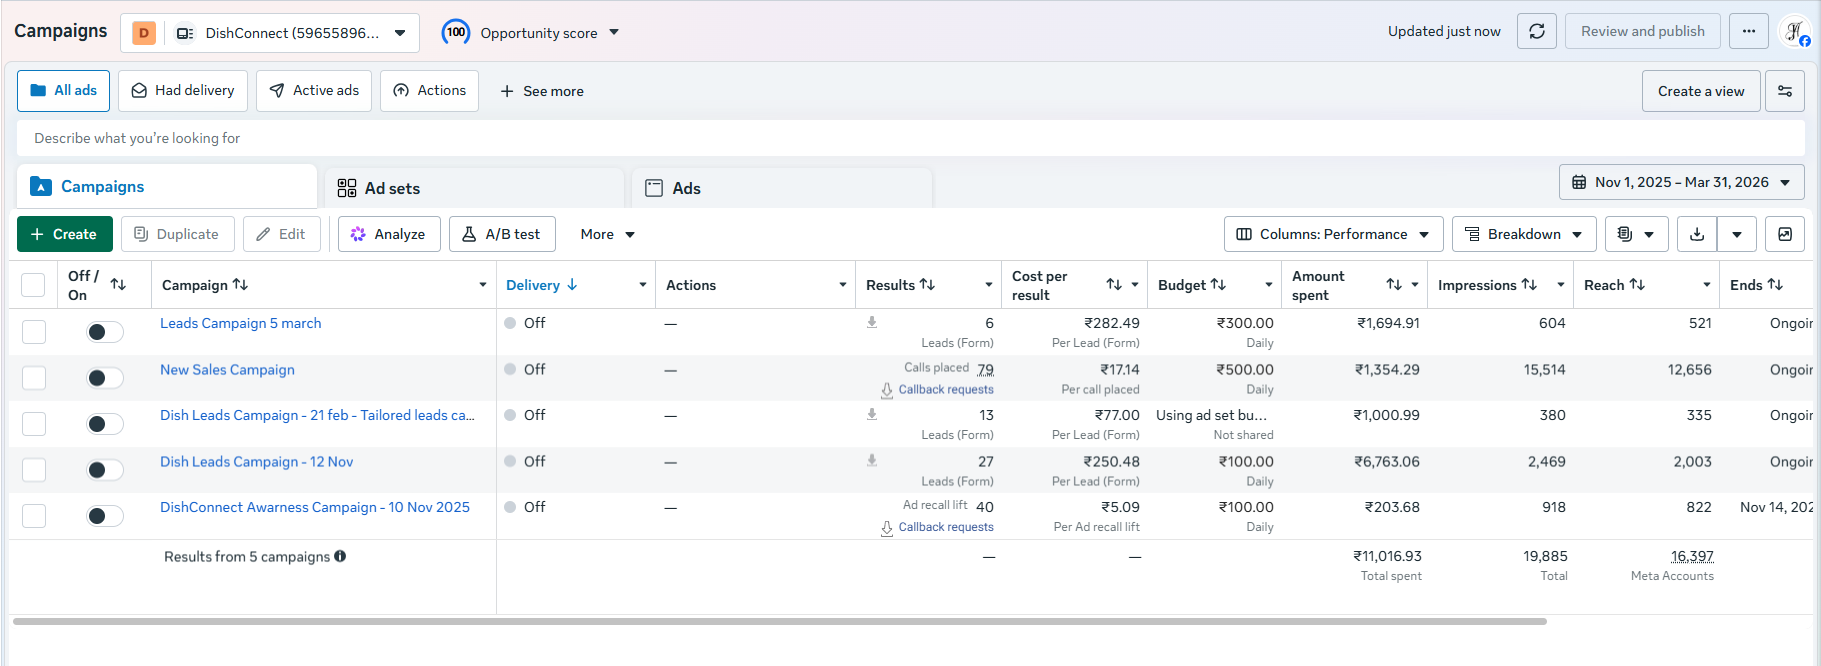Select the Had delivery filter tab
This screenshot has width=1821, height=666.
click(x=183, y=91)
